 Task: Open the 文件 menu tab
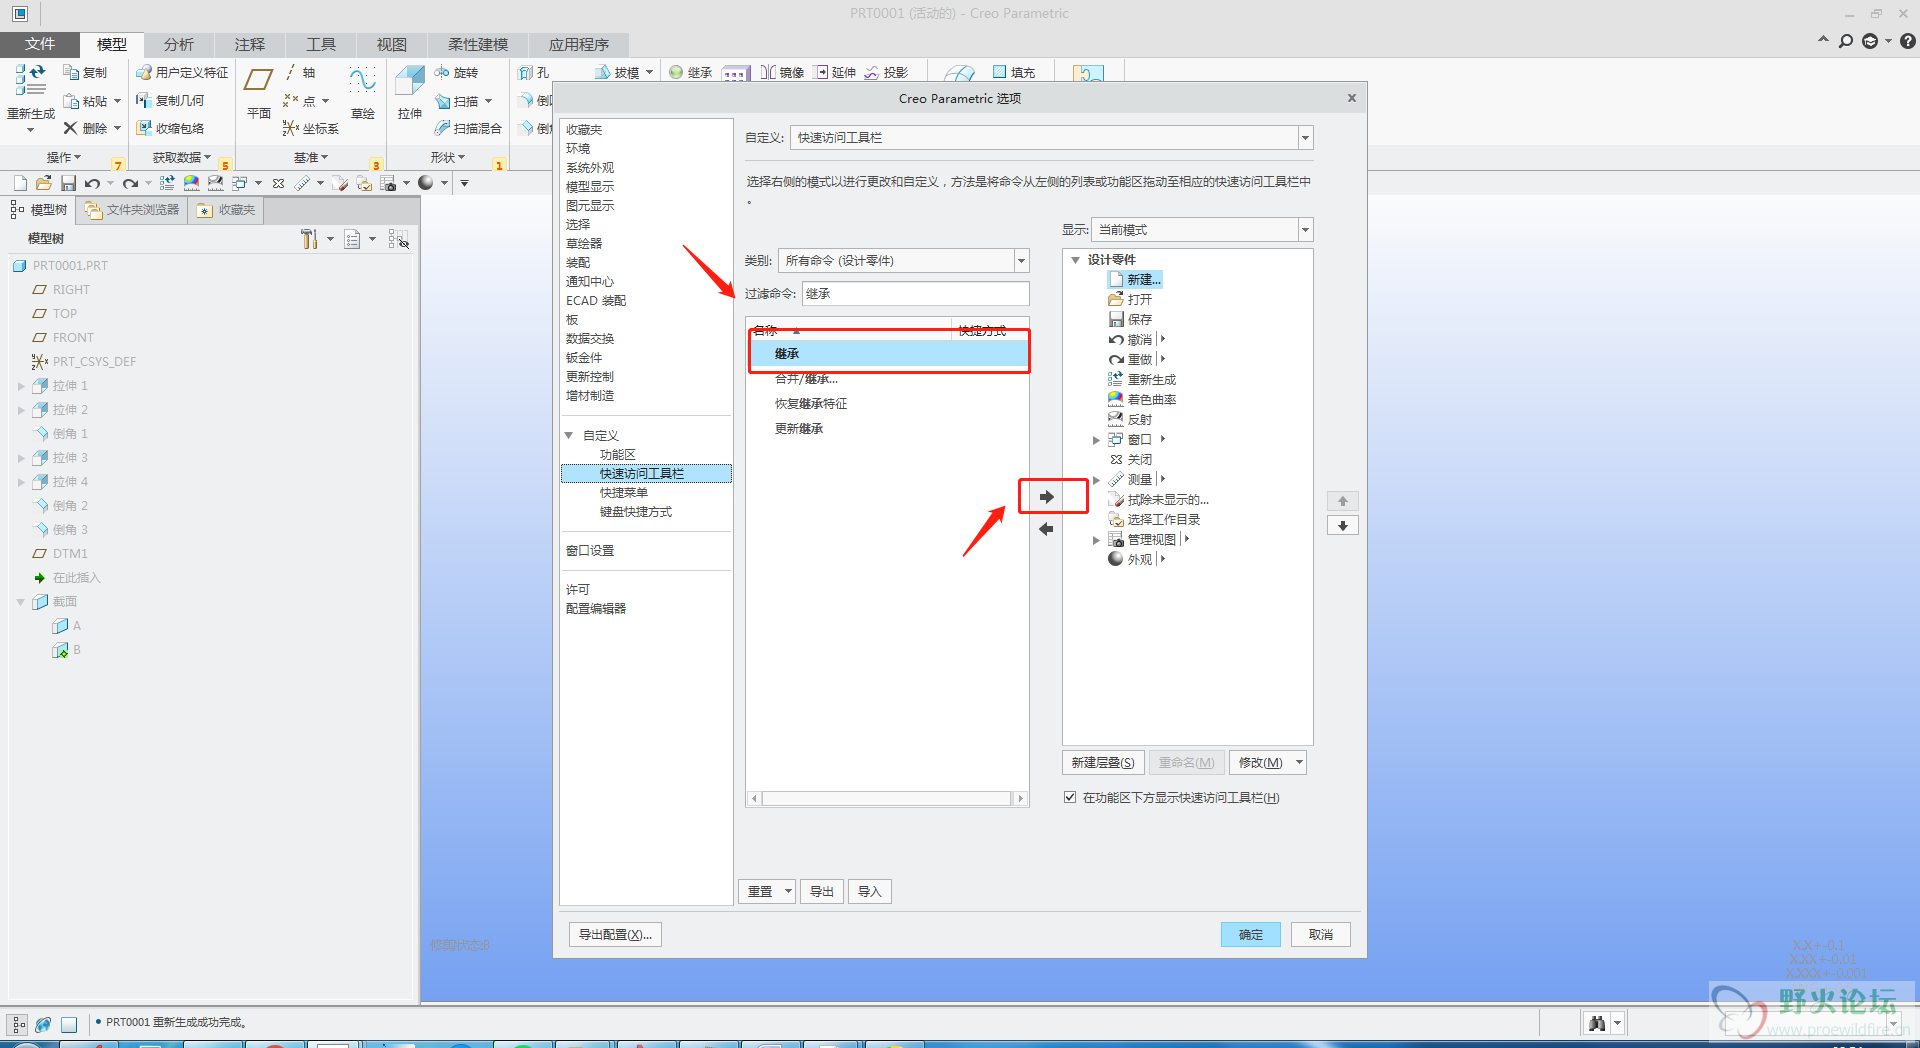point(40,45)
